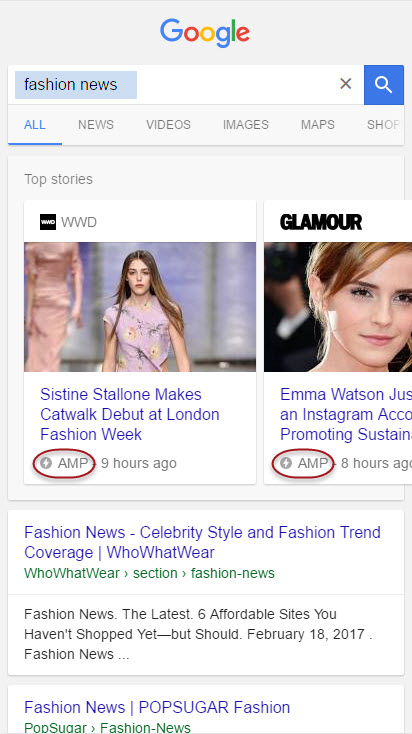412x734 pixels.
Task: Open the POPSUGAR Fashion News result
Action: (157, 707)
